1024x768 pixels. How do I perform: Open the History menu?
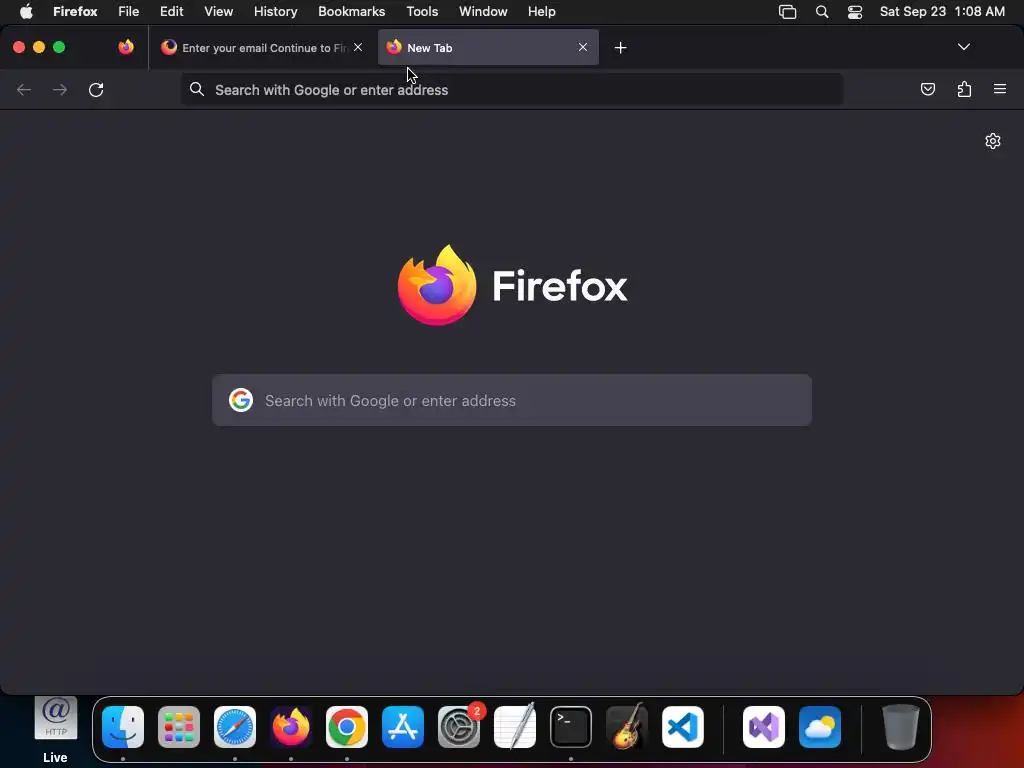276,12
